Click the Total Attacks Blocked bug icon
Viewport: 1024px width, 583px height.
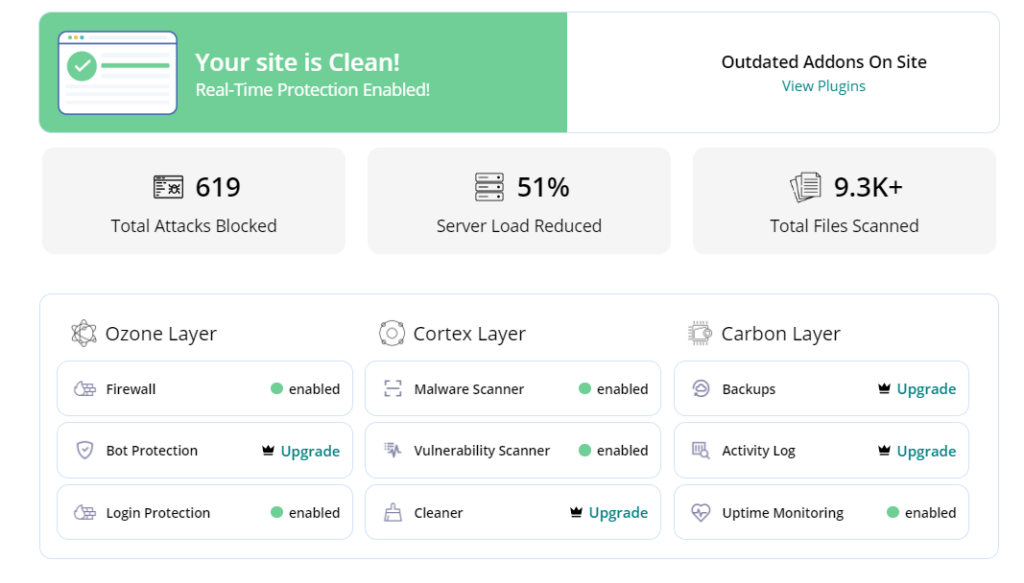click(x=168, y=187)
